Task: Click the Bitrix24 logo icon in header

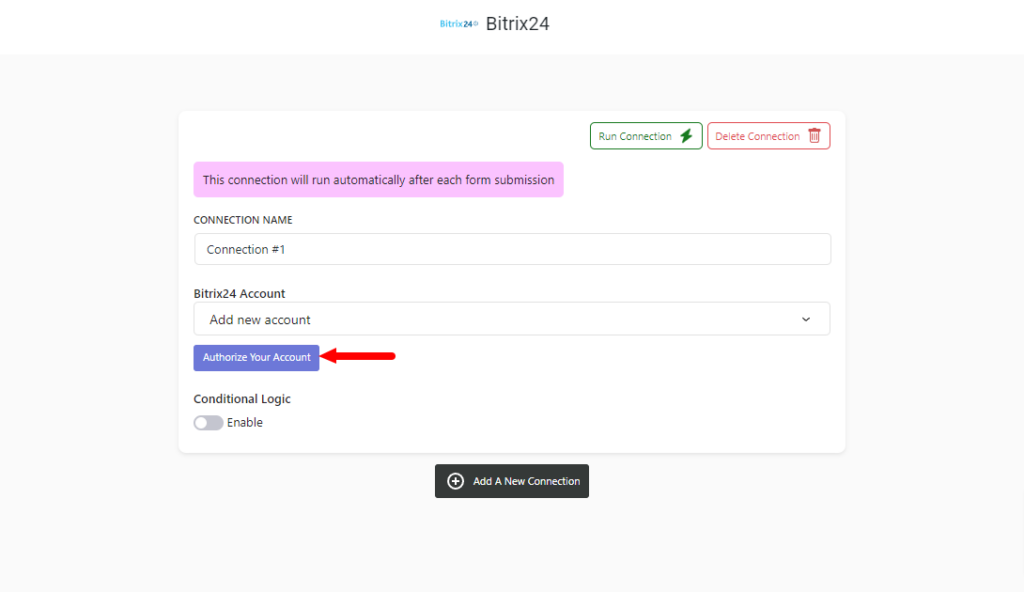Action: (458, 24)
